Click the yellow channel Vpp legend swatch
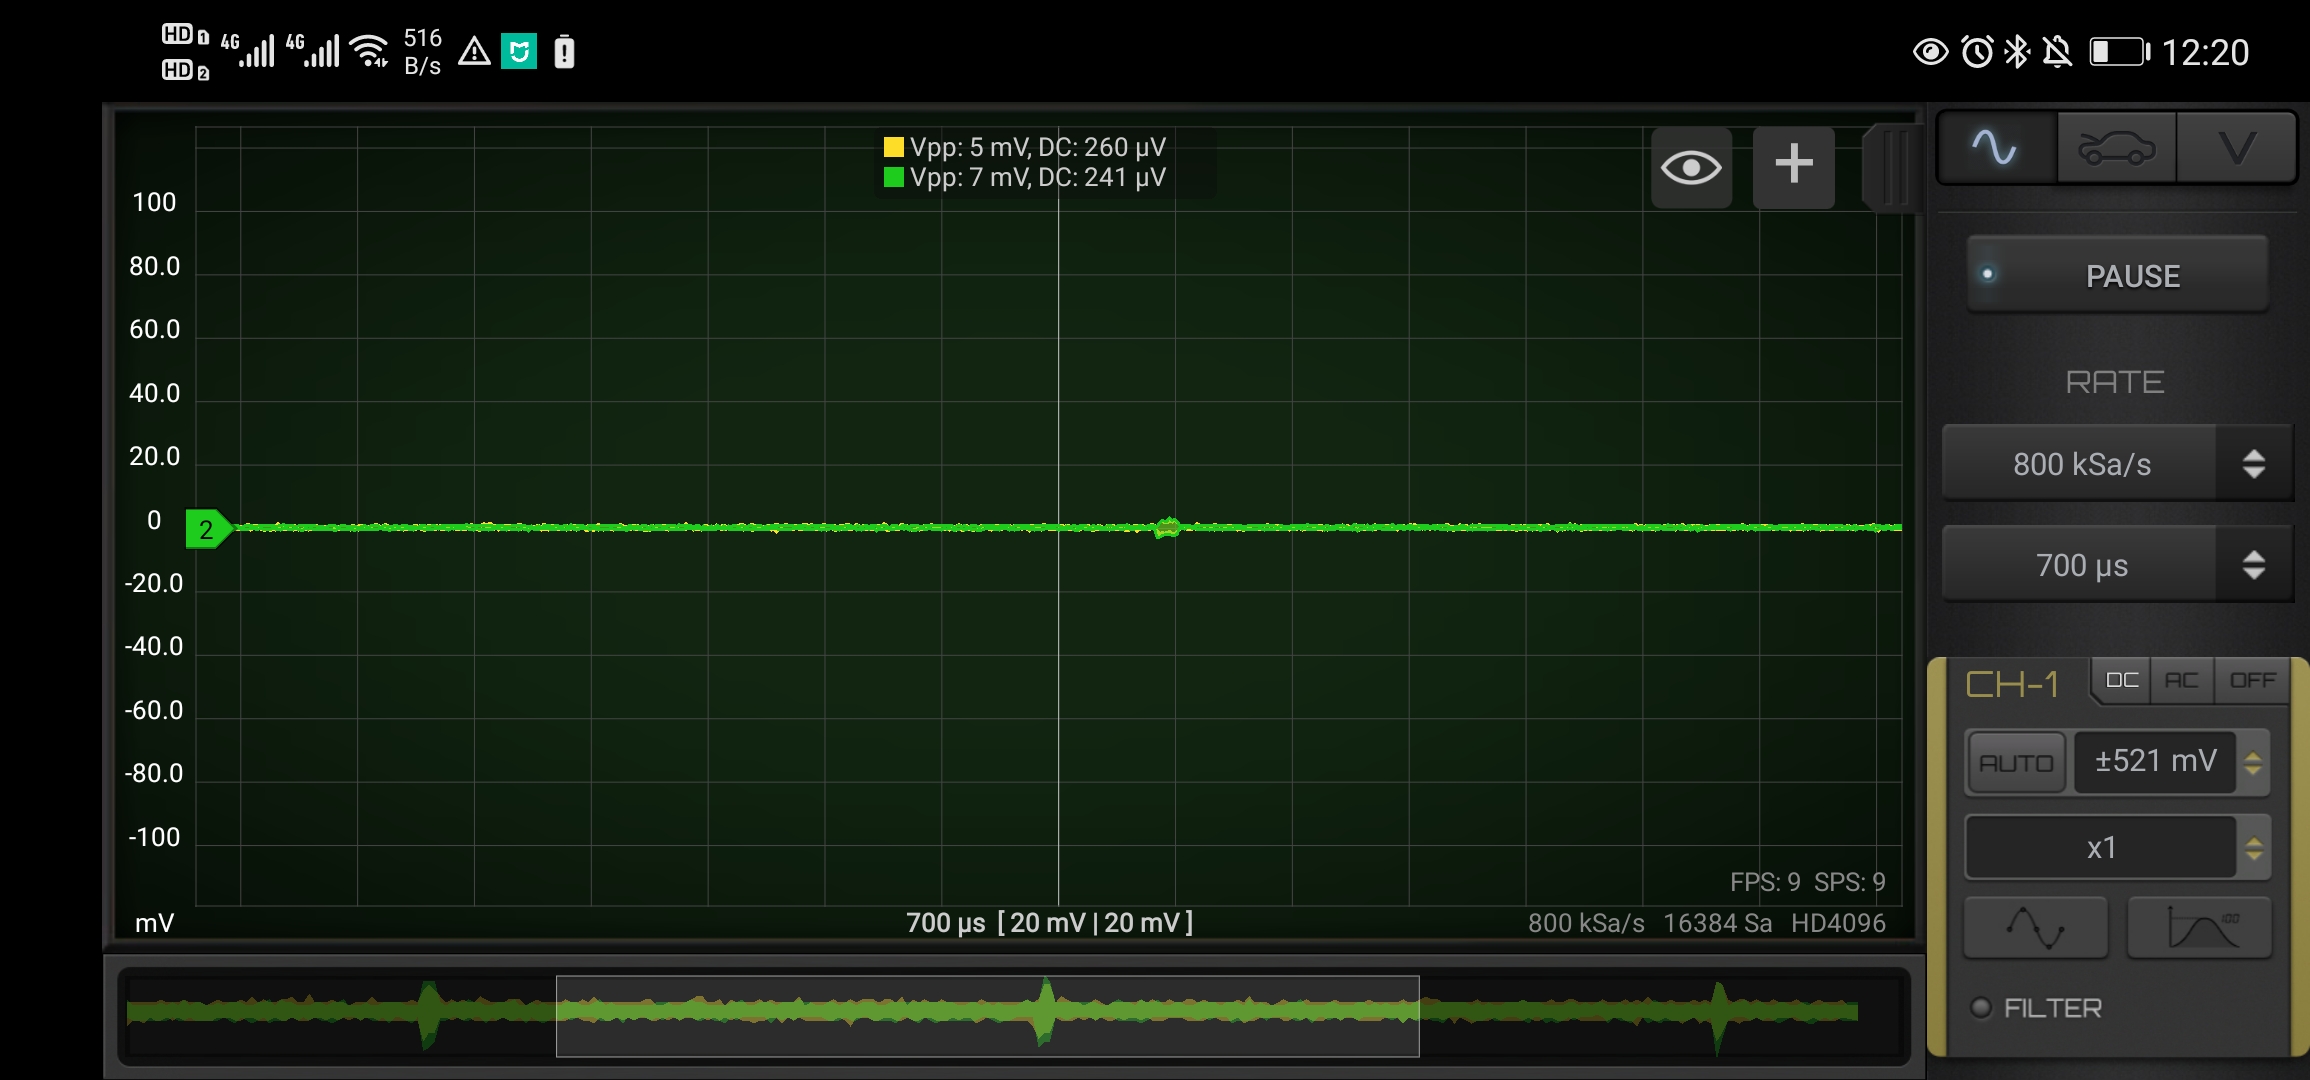Image resolution: width=2310 pixels, height=1080 pixels. point(894,147)
